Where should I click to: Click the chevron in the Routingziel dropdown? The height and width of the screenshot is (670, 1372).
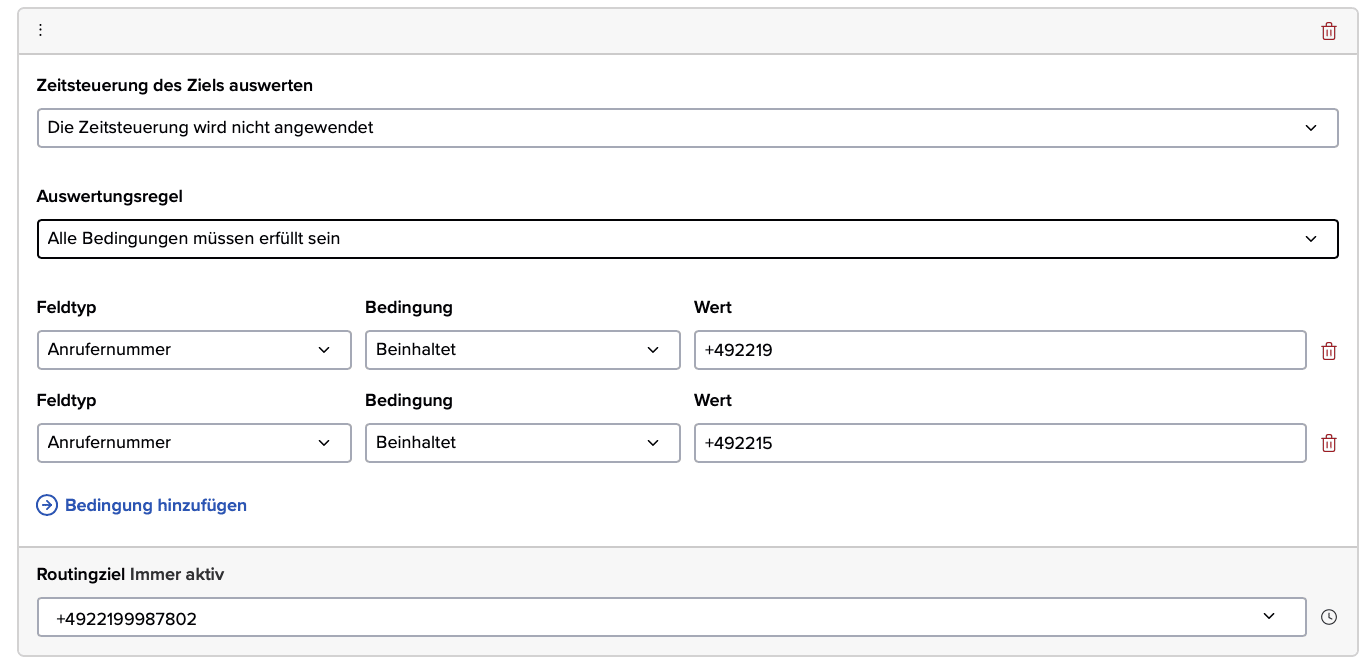[1269, 616]
